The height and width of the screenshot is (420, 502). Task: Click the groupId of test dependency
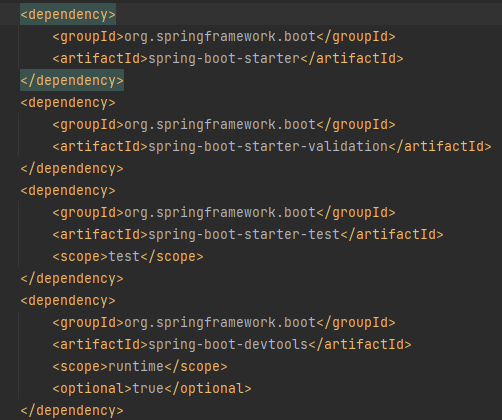tap(220, 213)
